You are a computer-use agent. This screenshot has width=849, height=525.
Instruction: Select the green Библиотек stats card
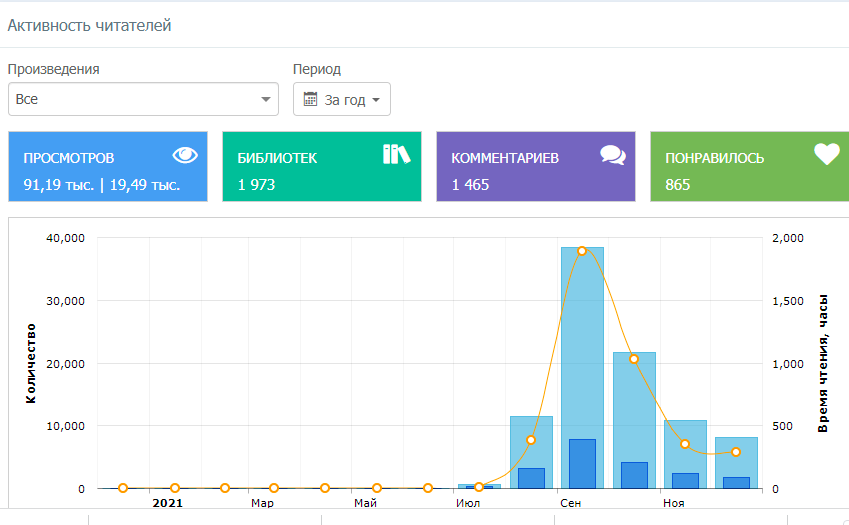tap(322, 167)
